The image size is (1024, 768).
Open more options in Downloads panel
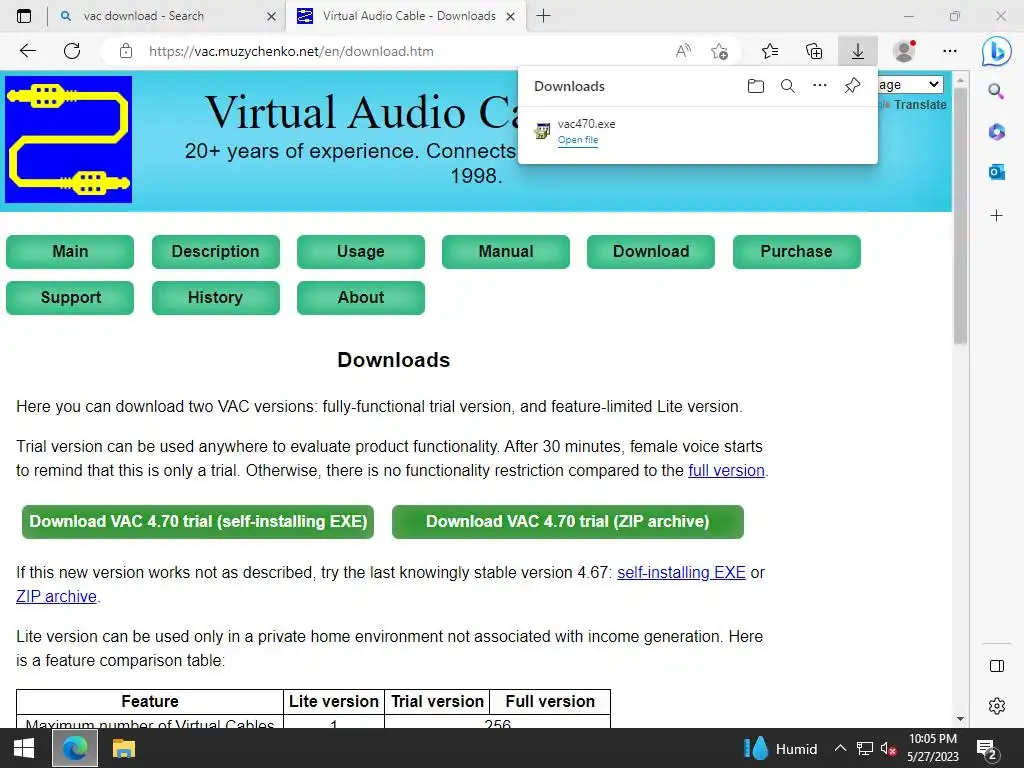[820, 86]
